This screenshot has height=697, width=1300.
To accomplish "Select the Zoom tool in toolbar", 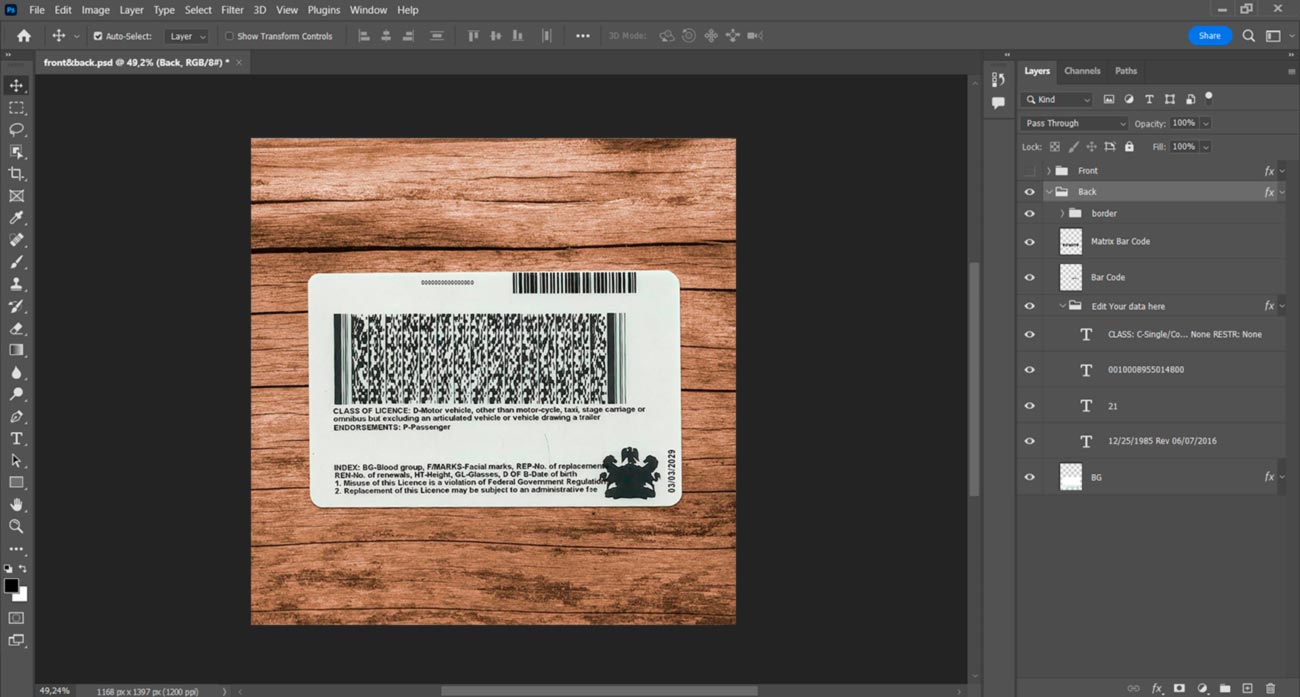I will point(16,526).
